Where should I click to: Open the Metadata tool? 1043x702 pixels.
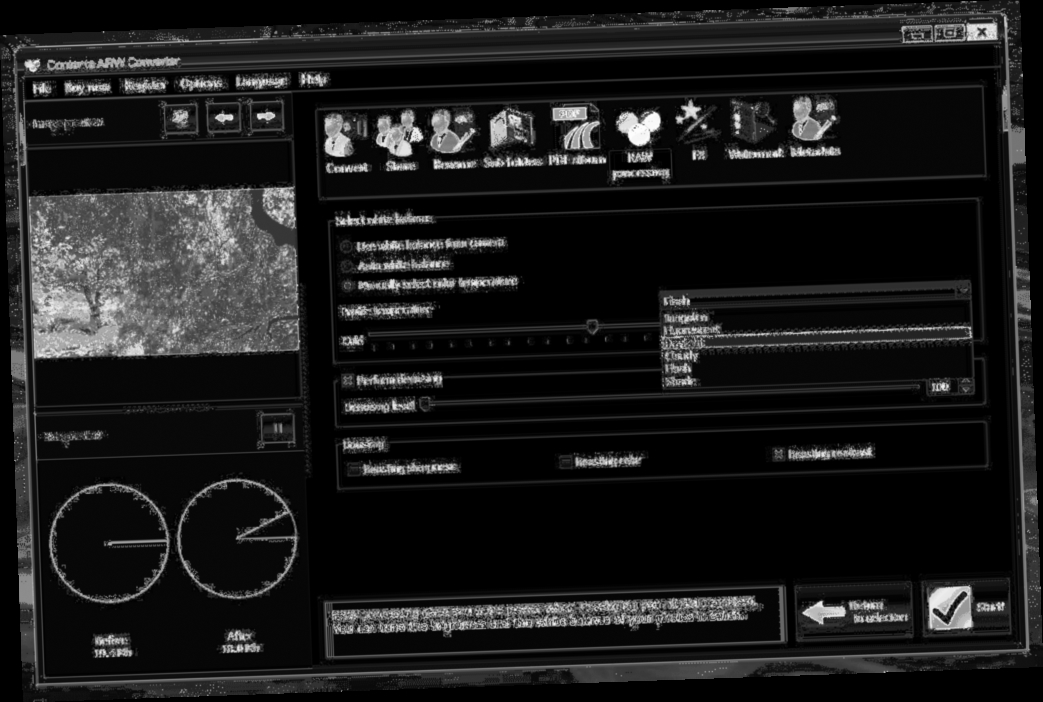tap(814, 126)
